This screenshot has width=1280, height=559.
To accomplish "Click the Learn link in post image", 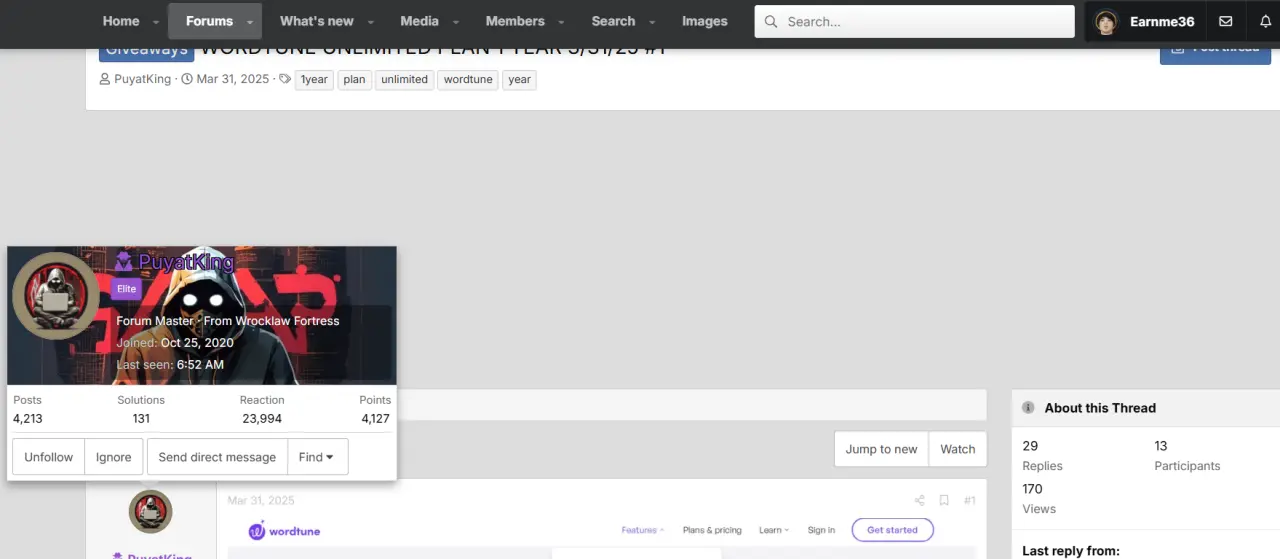I will 774,530.
